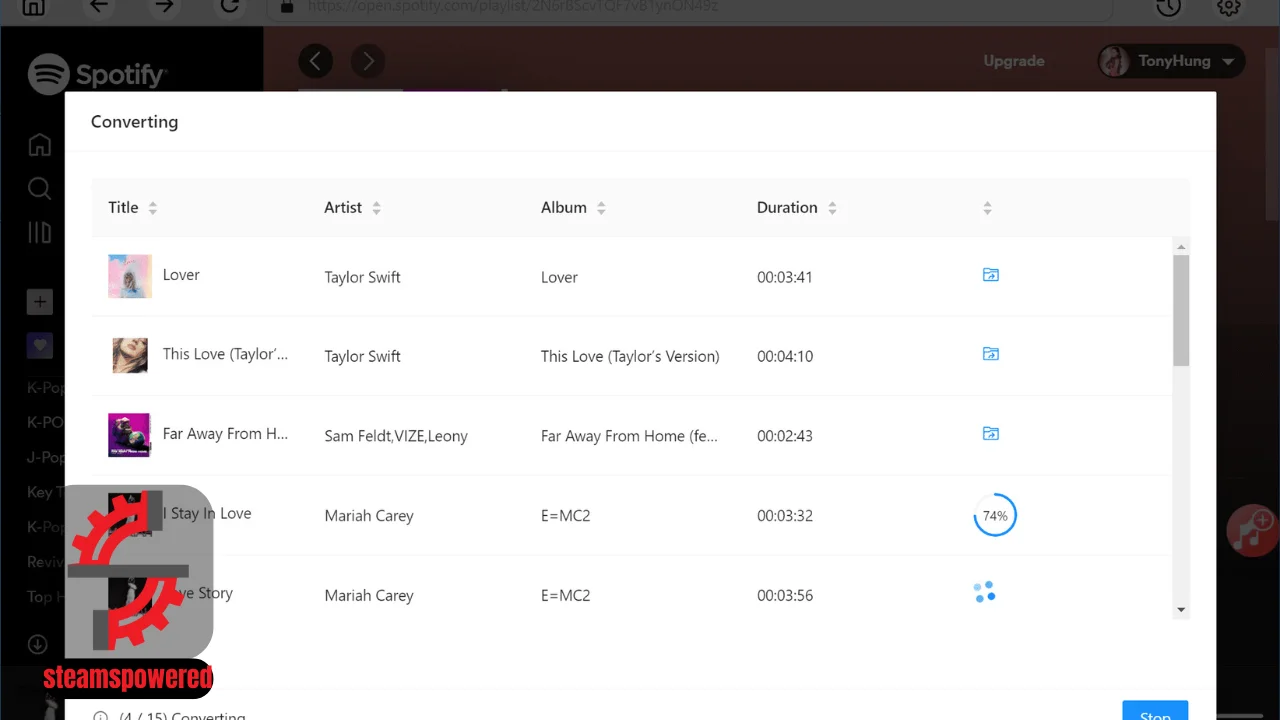Screen dimensions: 1280x720
Task: Open Spotify Home in the sidebar
Action: 39,145
